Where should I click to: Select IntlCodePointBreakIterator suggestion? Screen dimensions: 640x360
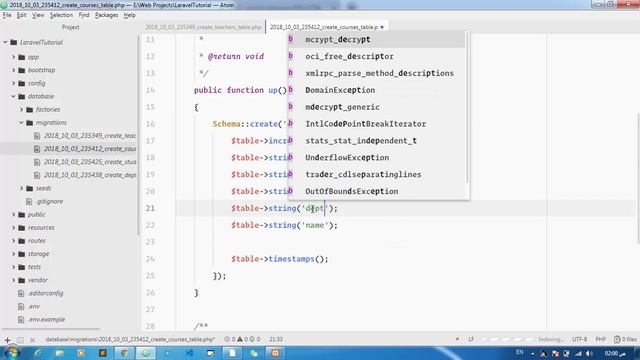376,124
